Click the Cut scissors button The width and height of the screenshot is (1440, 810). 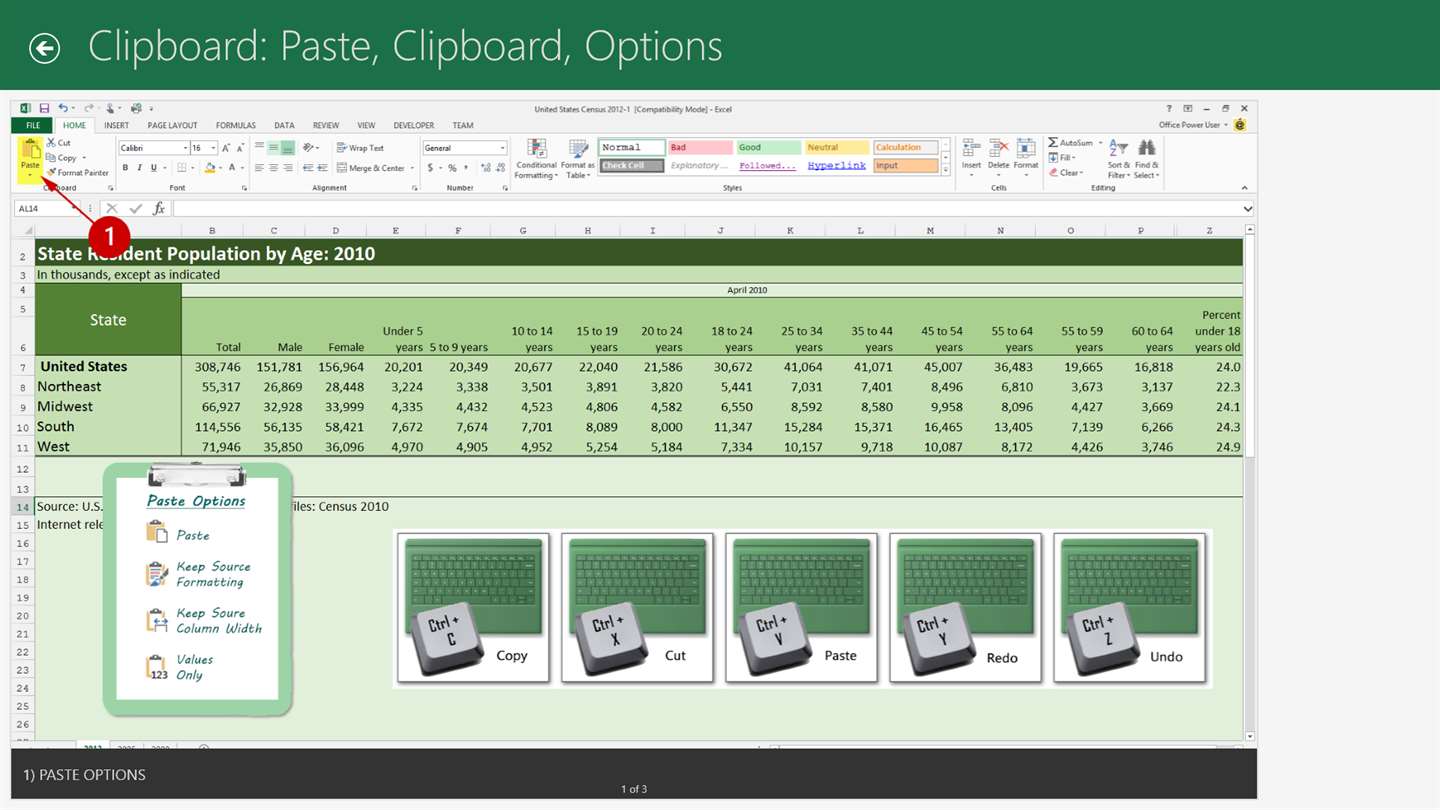click(x=59, y=143)
